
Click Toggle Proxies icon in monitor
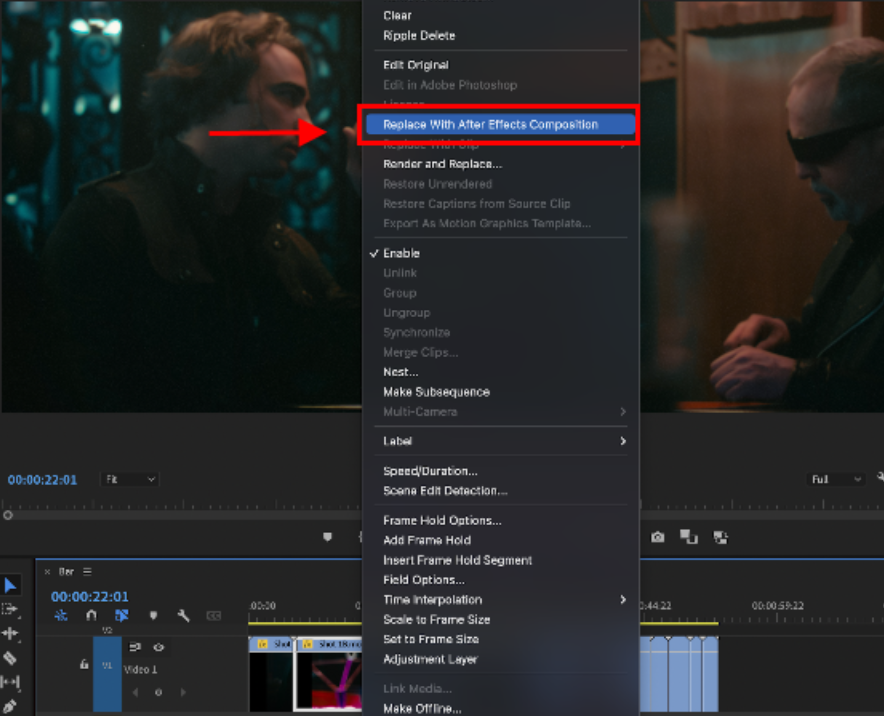pyautogui.click(x=721, y=537)
